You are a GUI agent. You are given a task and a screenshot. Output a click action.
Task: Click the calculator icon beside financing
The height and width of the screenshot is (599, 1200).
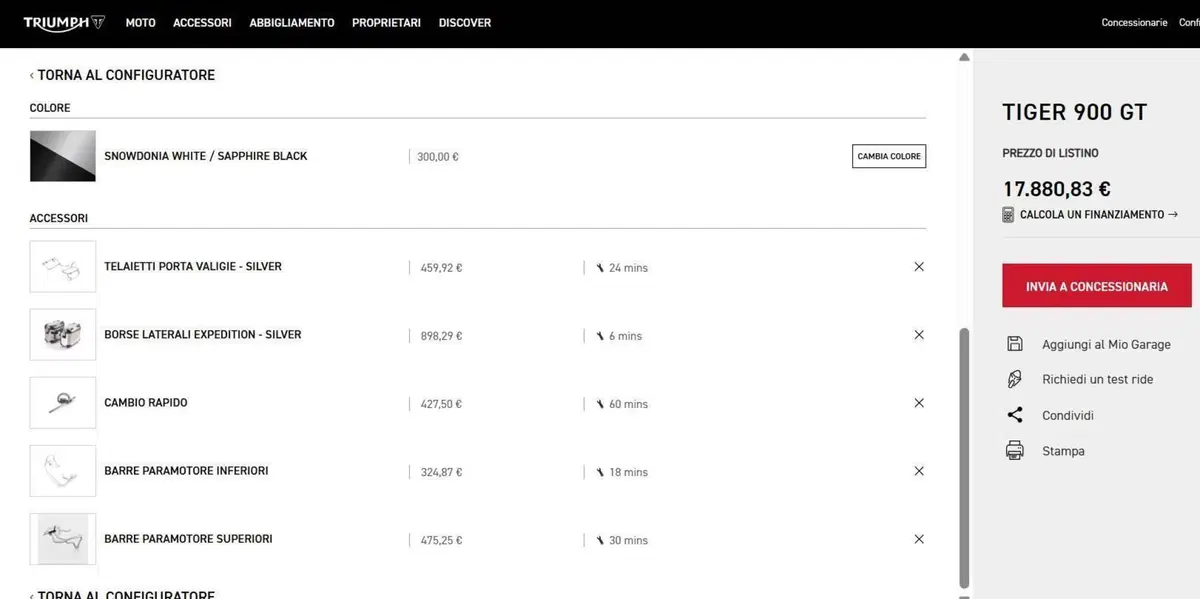click(x=1009, y=215)
